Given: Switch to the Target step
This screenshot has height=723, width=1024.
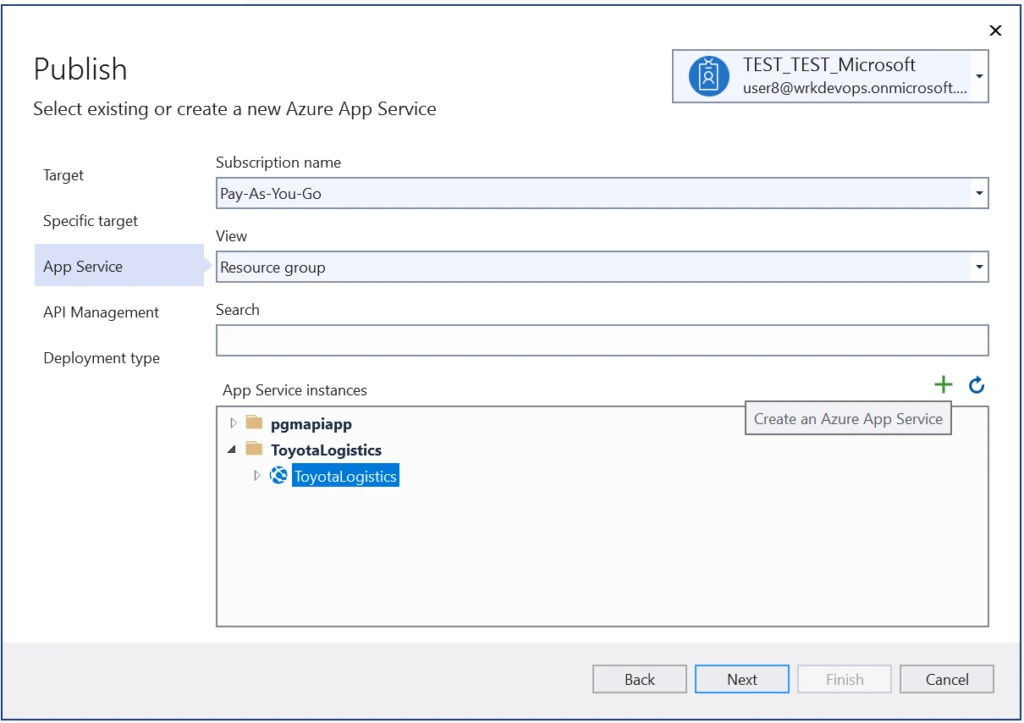Looking at the screenshot, I should (x=63, y=175).
